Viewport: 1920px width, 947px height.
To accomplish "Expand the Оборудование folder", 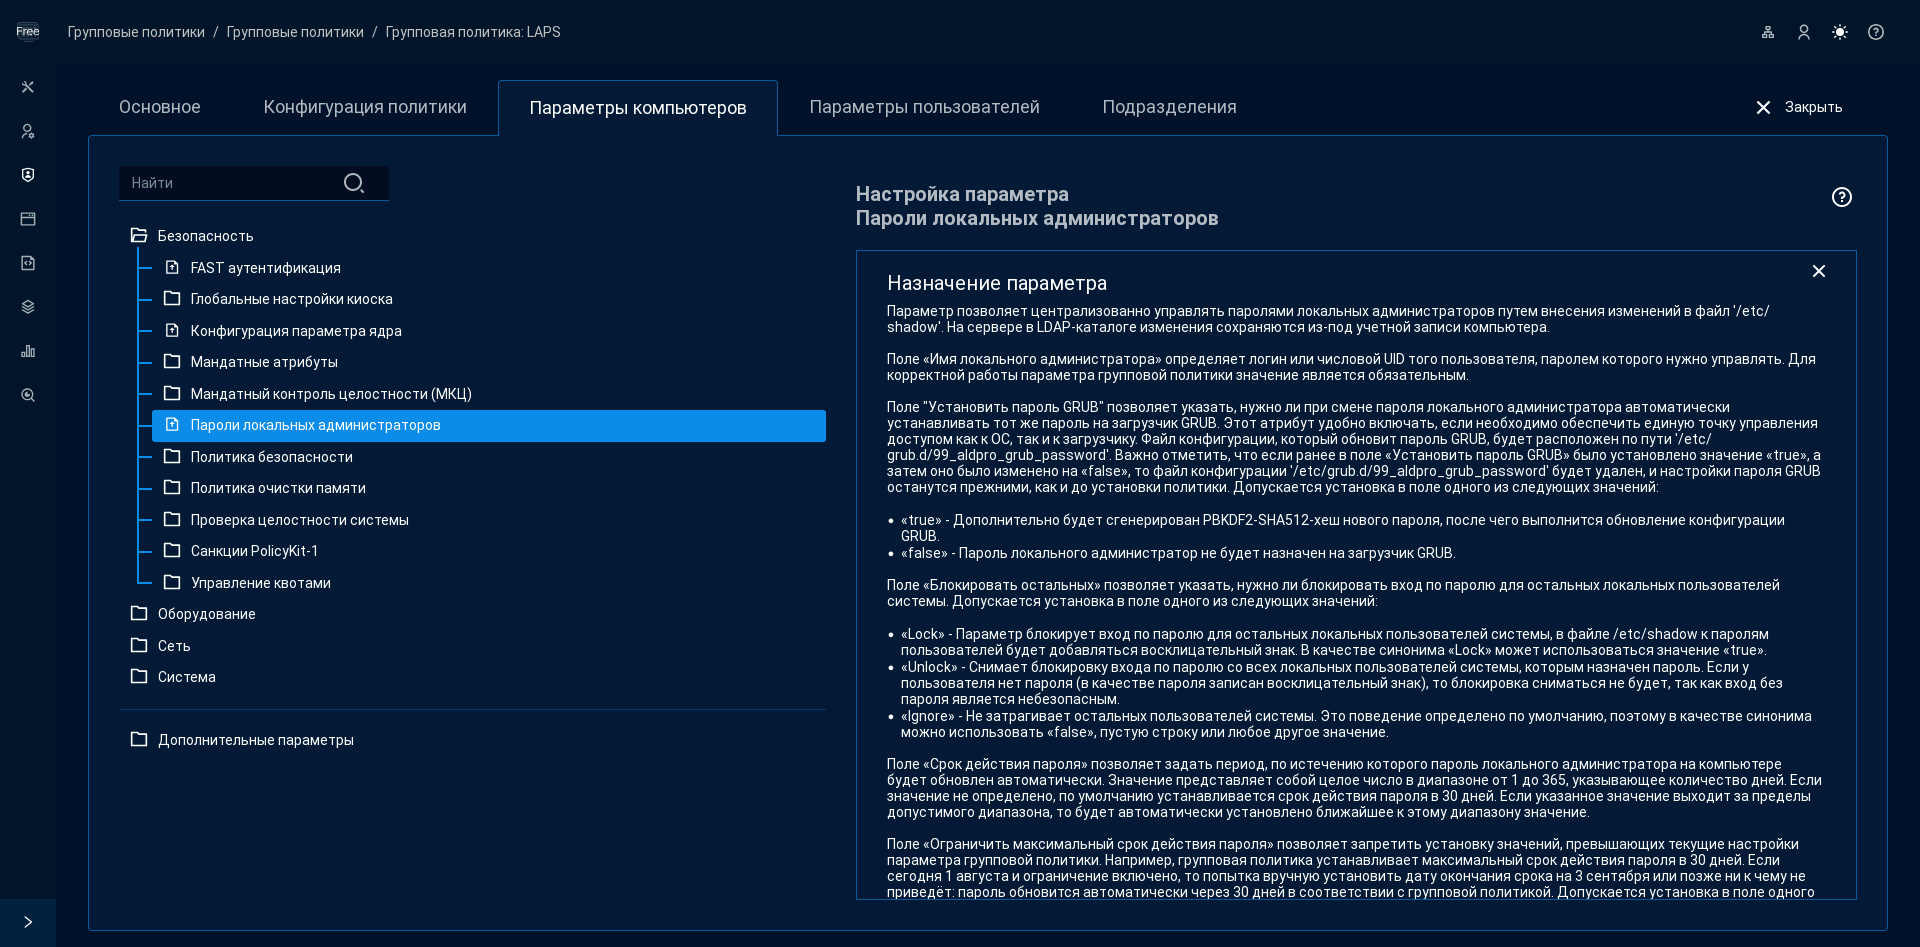I will (x=139, y=614).
